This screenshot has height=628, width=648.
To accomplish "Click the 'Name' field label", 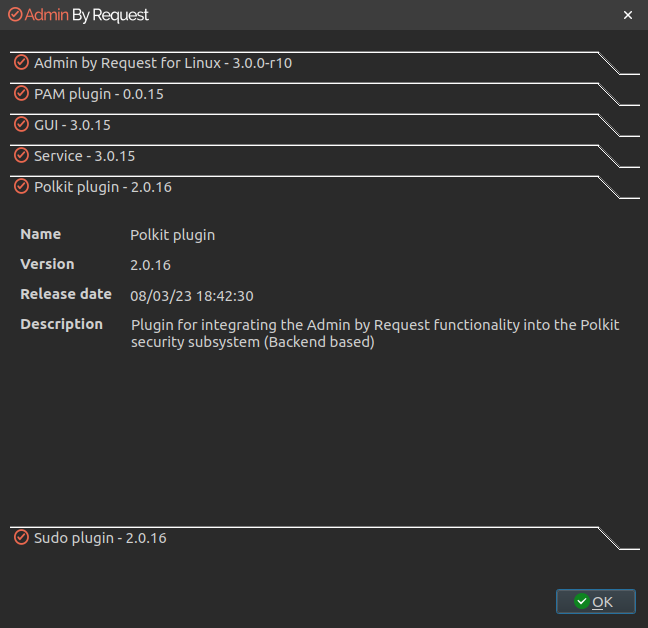I will click(40, 234).
